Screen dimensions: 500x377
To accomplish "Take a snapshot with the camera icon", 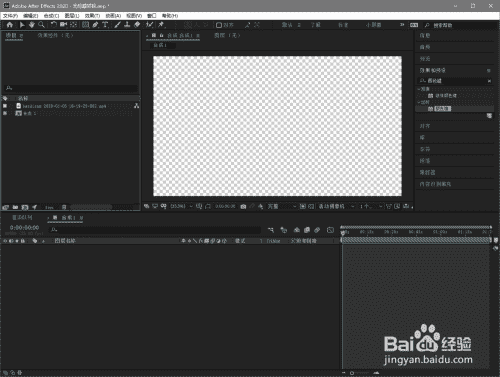I will 243,207.
